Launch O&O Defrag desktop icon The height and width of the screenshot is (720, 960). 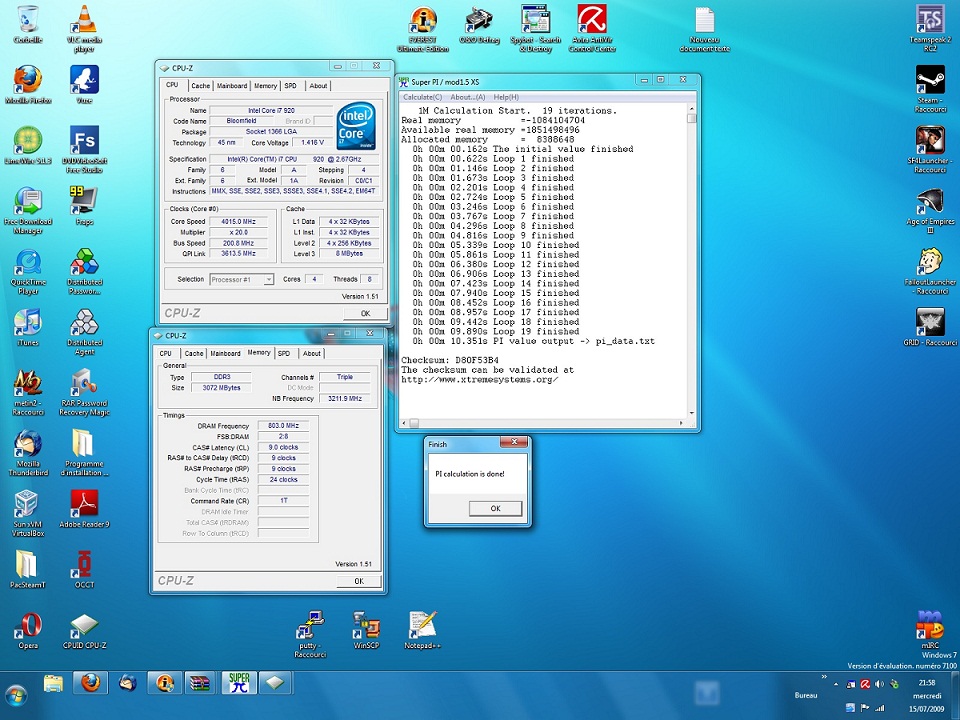pos(479,24)
